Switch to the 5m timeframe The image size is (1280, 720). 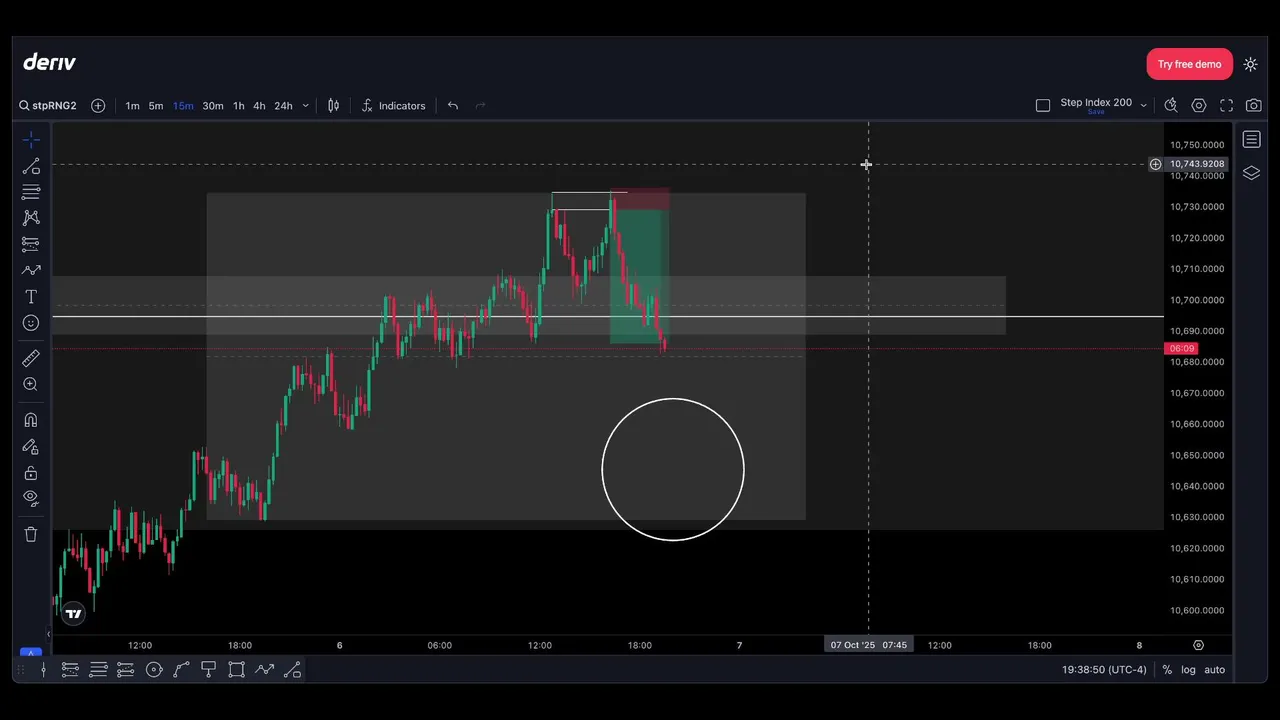(x=156, y=105)
